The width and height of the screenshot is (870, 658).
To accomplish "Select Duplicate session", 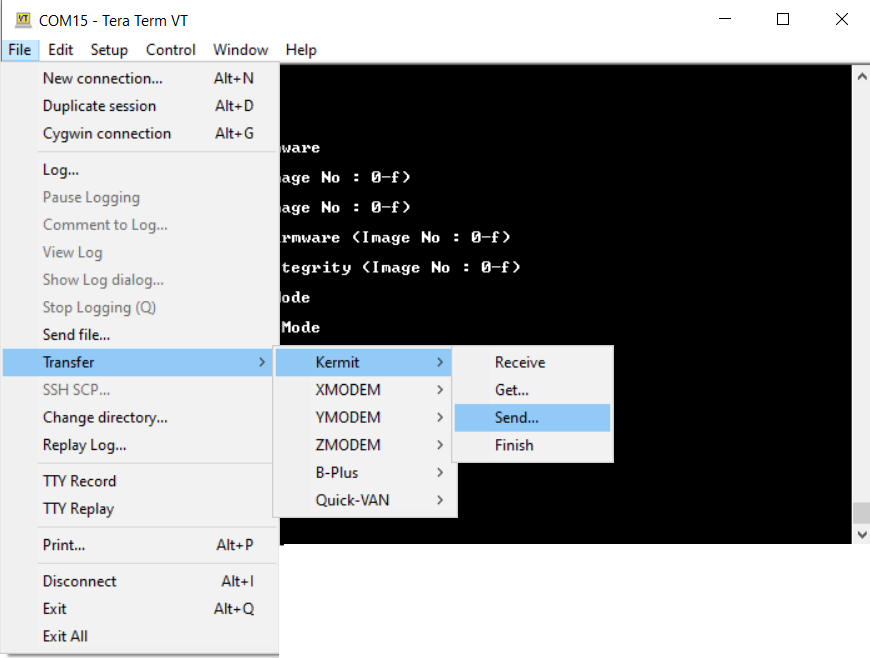I will 99,106.
